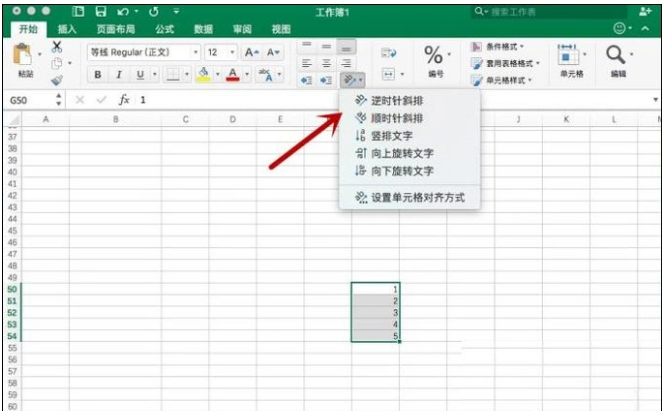Choose 顺时针斜排 from orientation menu
The height and width of the screenshot is (411, 663).
pyautogui.click(x=409, y=118)
